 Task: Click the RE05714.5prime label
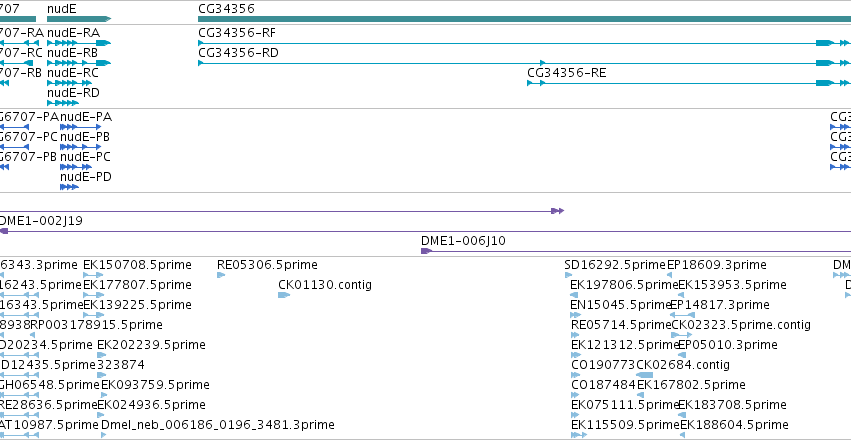pyautogui.click(x=621, y=325)
